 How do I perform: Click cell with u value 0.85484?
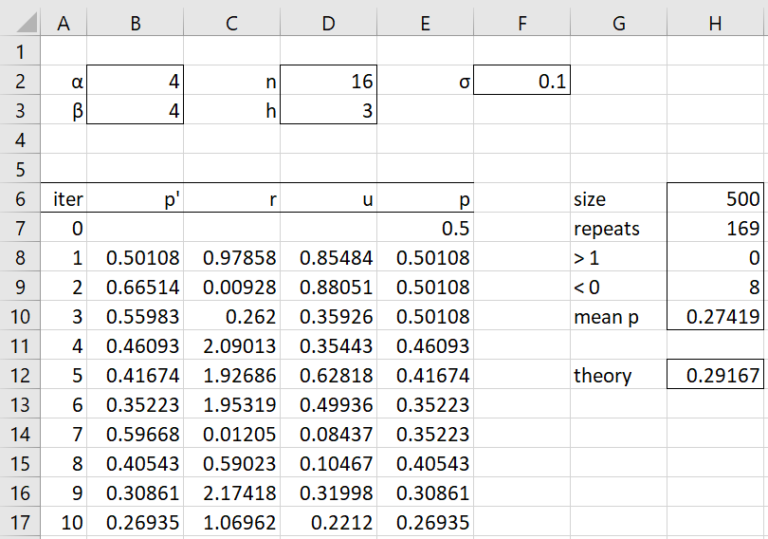click(329, 257)
